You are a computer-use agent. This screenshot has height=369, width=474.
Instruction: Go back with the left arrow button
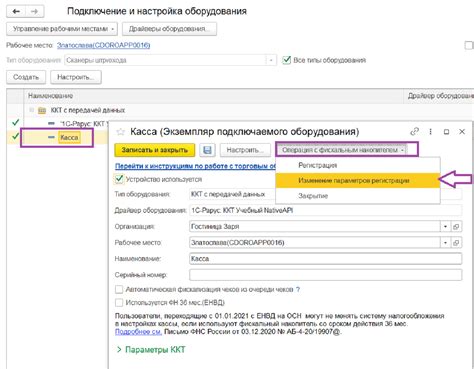pyautogui.click(x=16, y=12)
